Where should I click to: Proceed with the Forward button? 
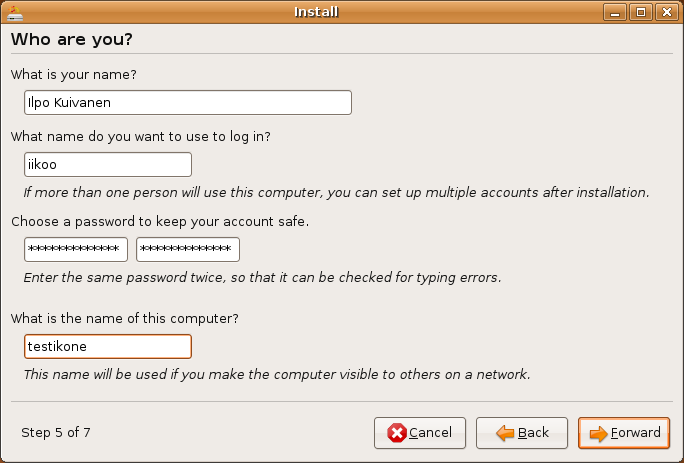(x=624, y=433)
